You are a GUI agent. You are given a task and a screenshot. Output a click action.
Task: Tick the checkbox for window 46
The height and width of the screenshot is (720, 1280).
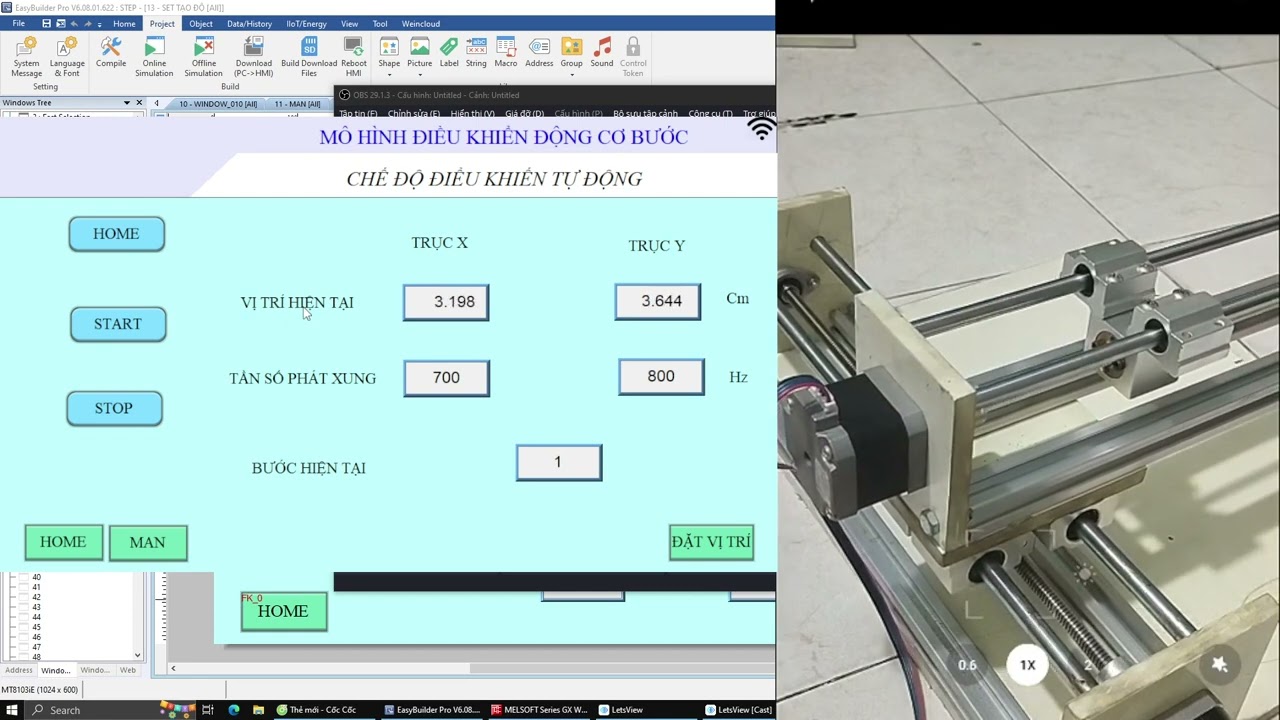pos(24,637)
